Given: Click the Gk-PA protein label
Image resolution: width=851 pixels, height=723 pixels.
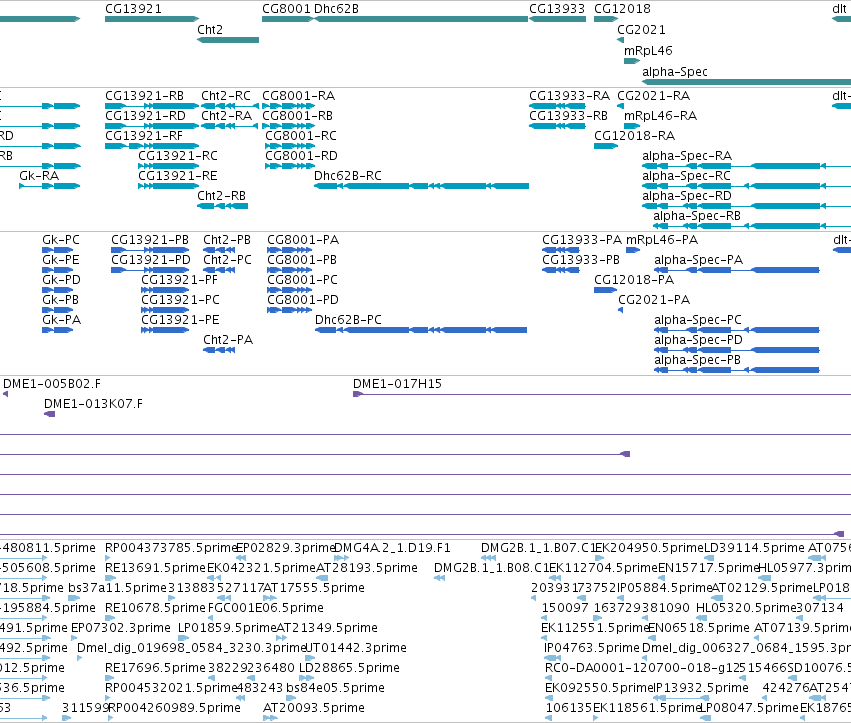Looking at the screenshot, I should [61, 320].
